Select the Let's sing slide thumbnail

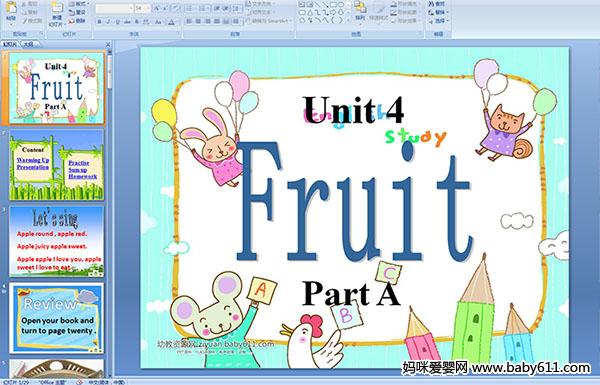[57, 241]
